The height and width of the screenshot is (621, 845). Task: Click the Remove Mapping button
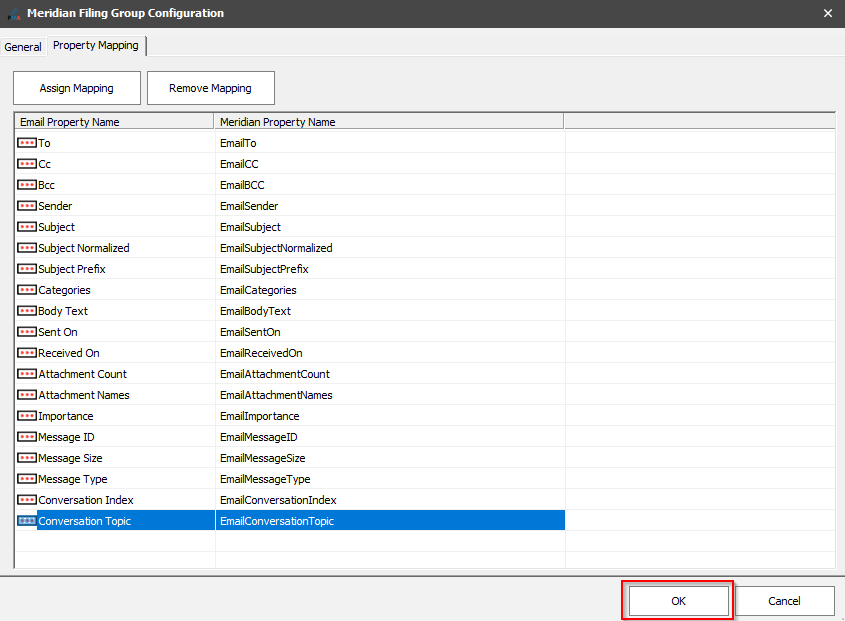(210, 88)
